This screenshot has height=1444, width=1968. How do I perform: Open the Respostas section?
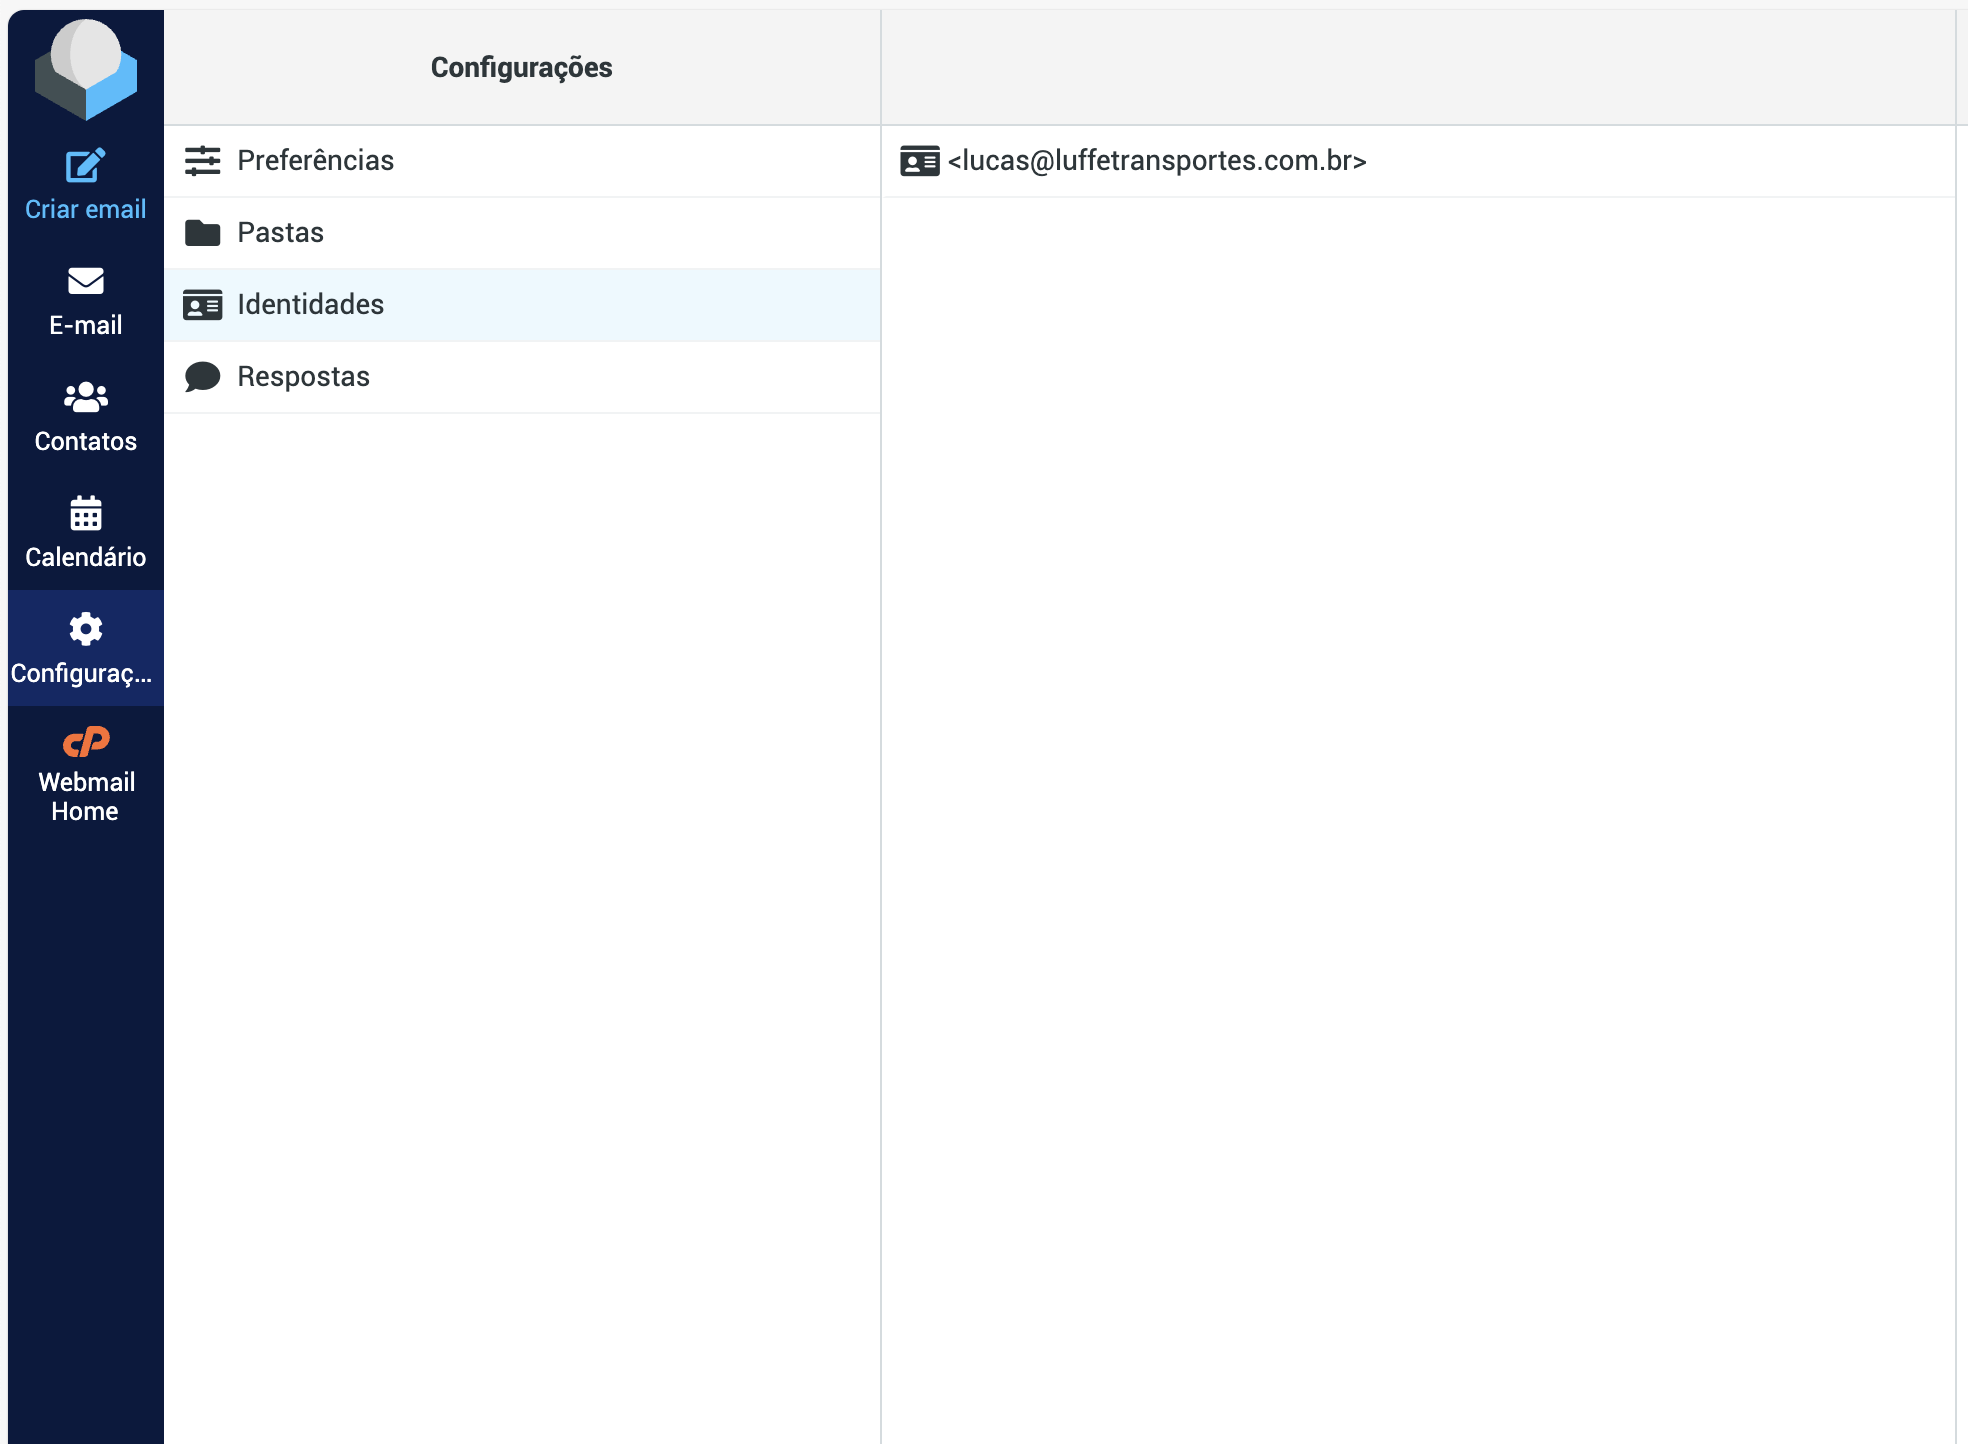tap(523, 377)
